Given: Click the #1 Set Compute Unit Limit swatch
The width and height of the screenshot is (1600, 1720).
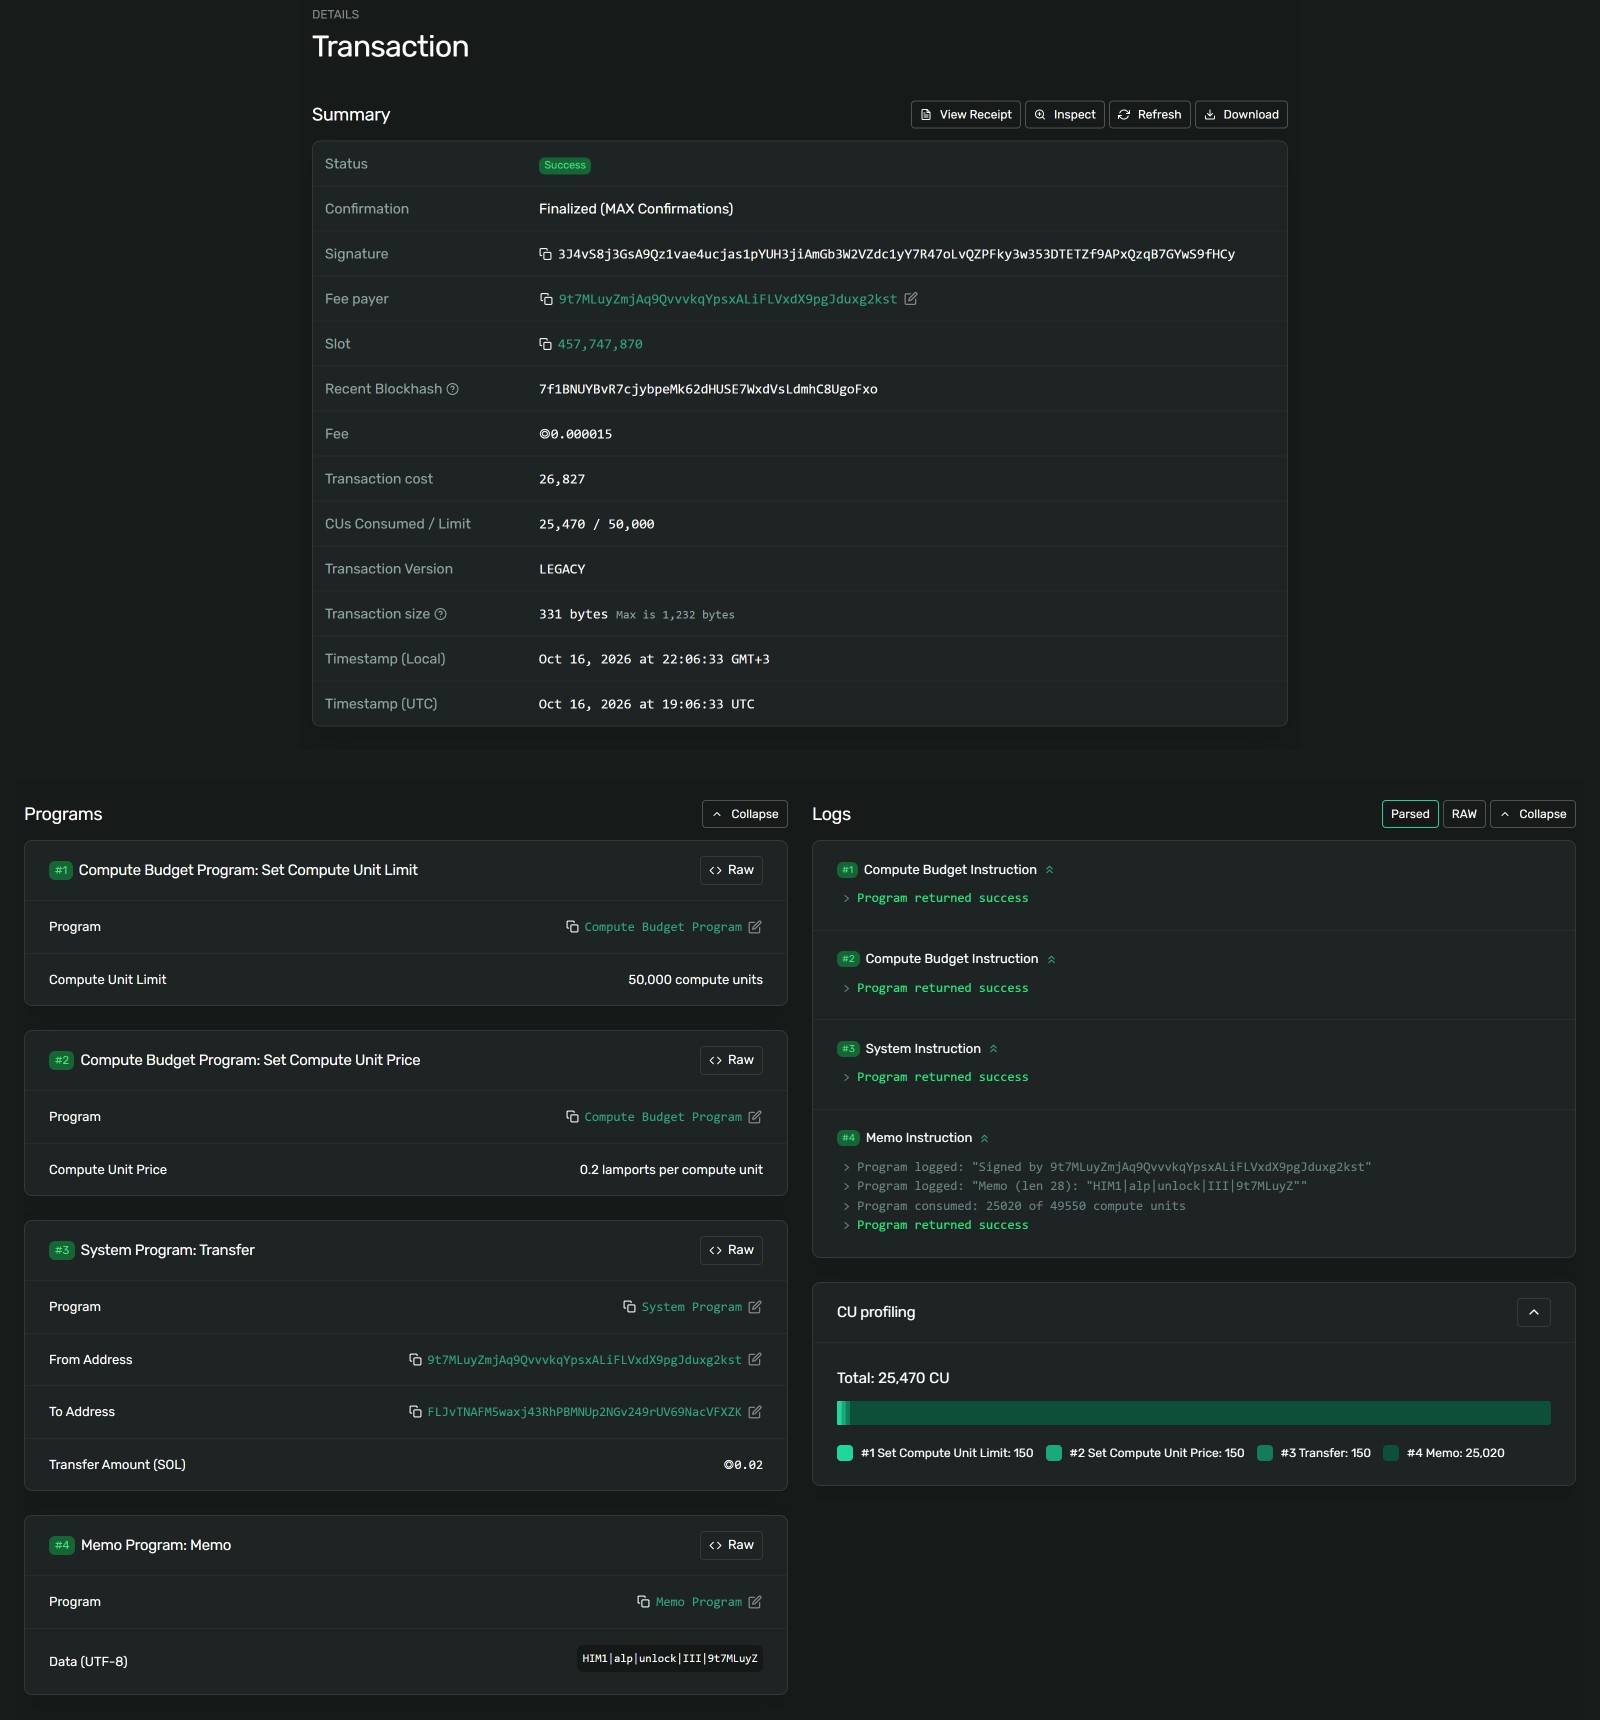Looking at the screenshot, I should [845, 1453].
